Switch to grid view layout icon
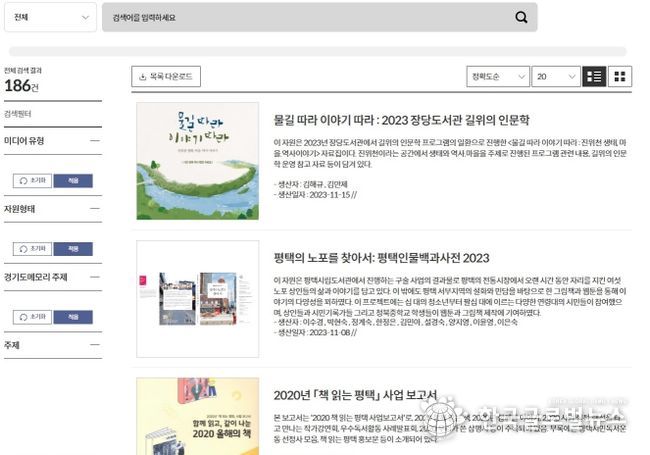Image resolution: width=650 pixels, height=455 pixels. [620, 76]
